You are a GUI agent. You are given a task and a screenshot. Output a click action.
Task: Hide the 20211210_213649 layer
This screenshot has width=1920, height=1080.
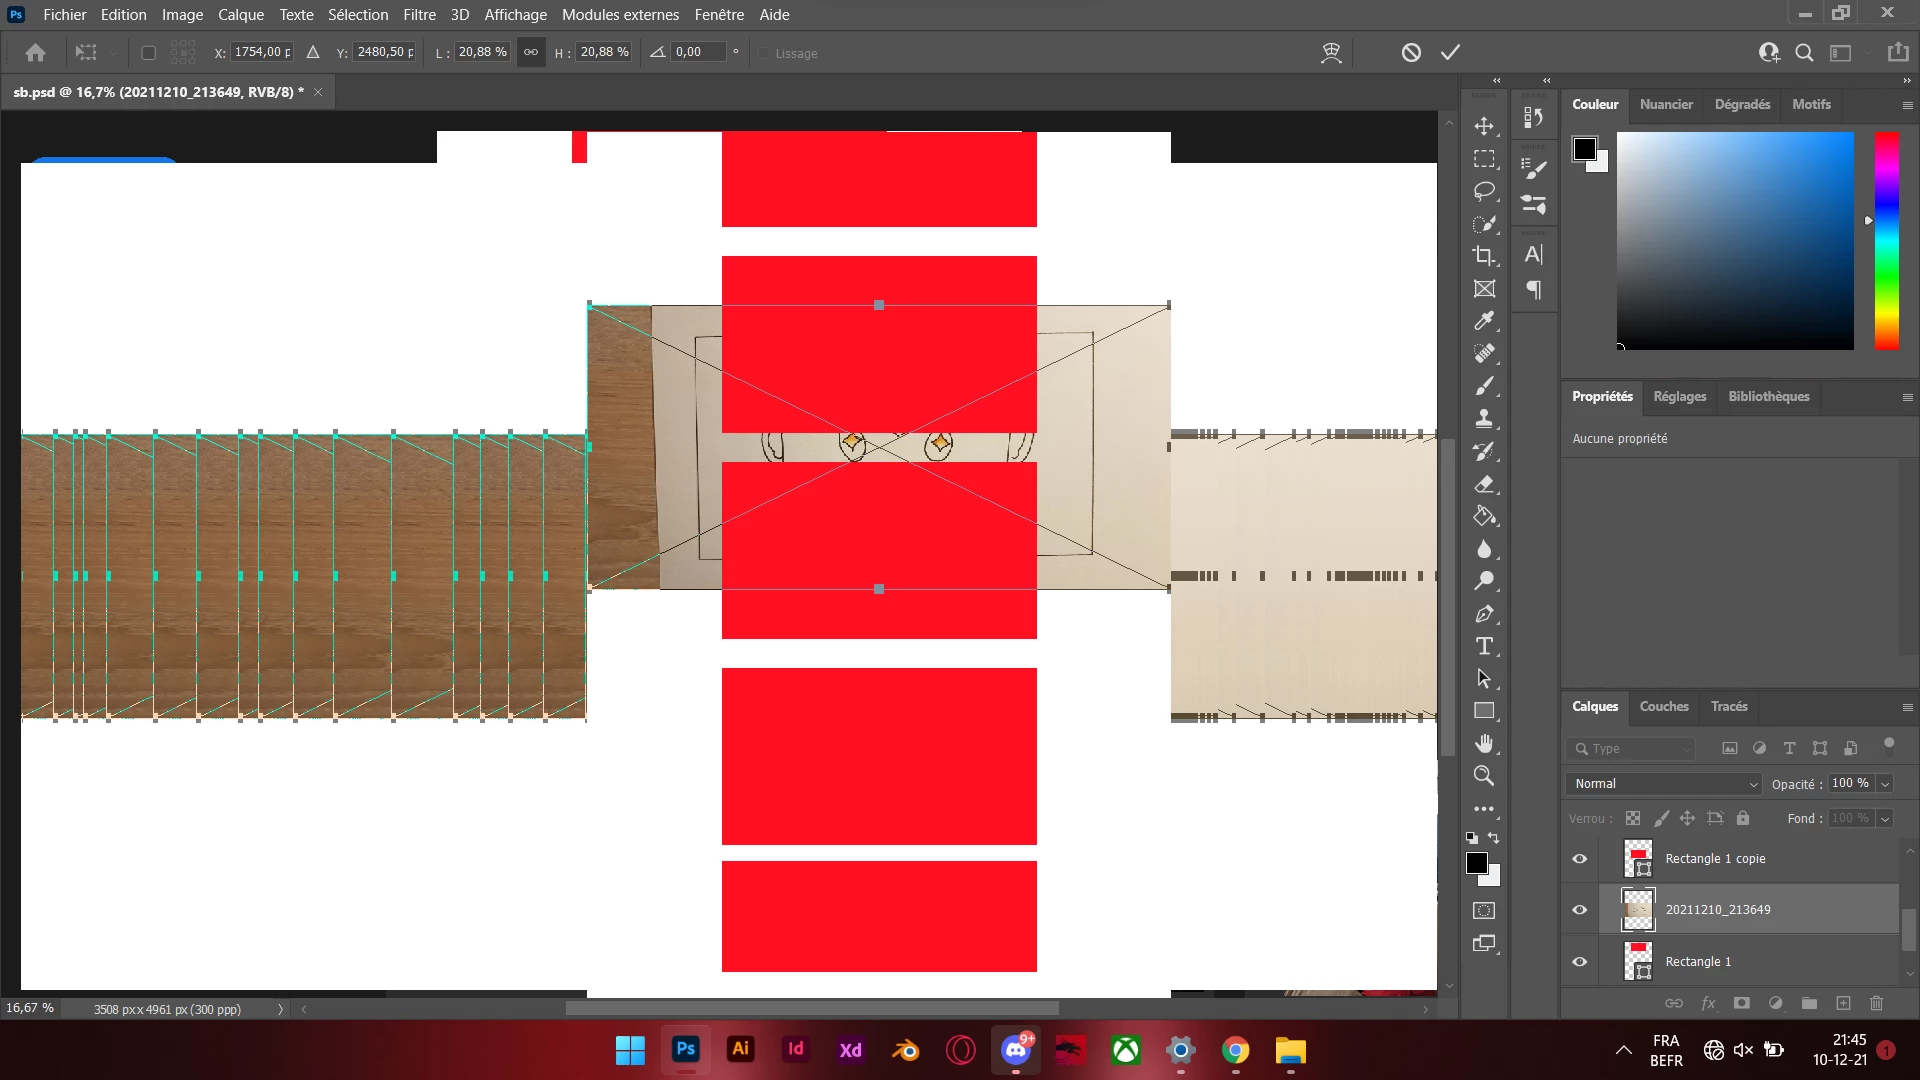click(x=1580, y=910)
